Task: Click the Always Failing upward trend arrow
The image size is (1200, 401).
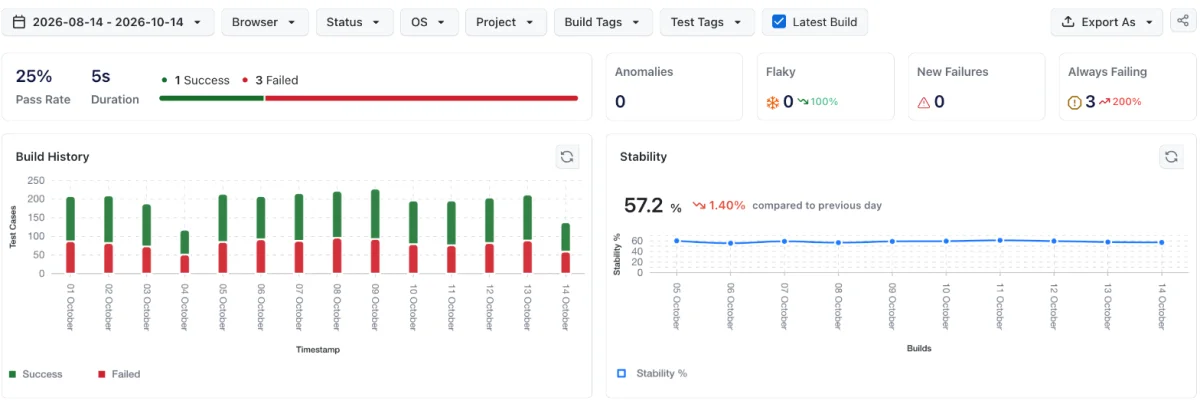Action: click(1104, 102)
